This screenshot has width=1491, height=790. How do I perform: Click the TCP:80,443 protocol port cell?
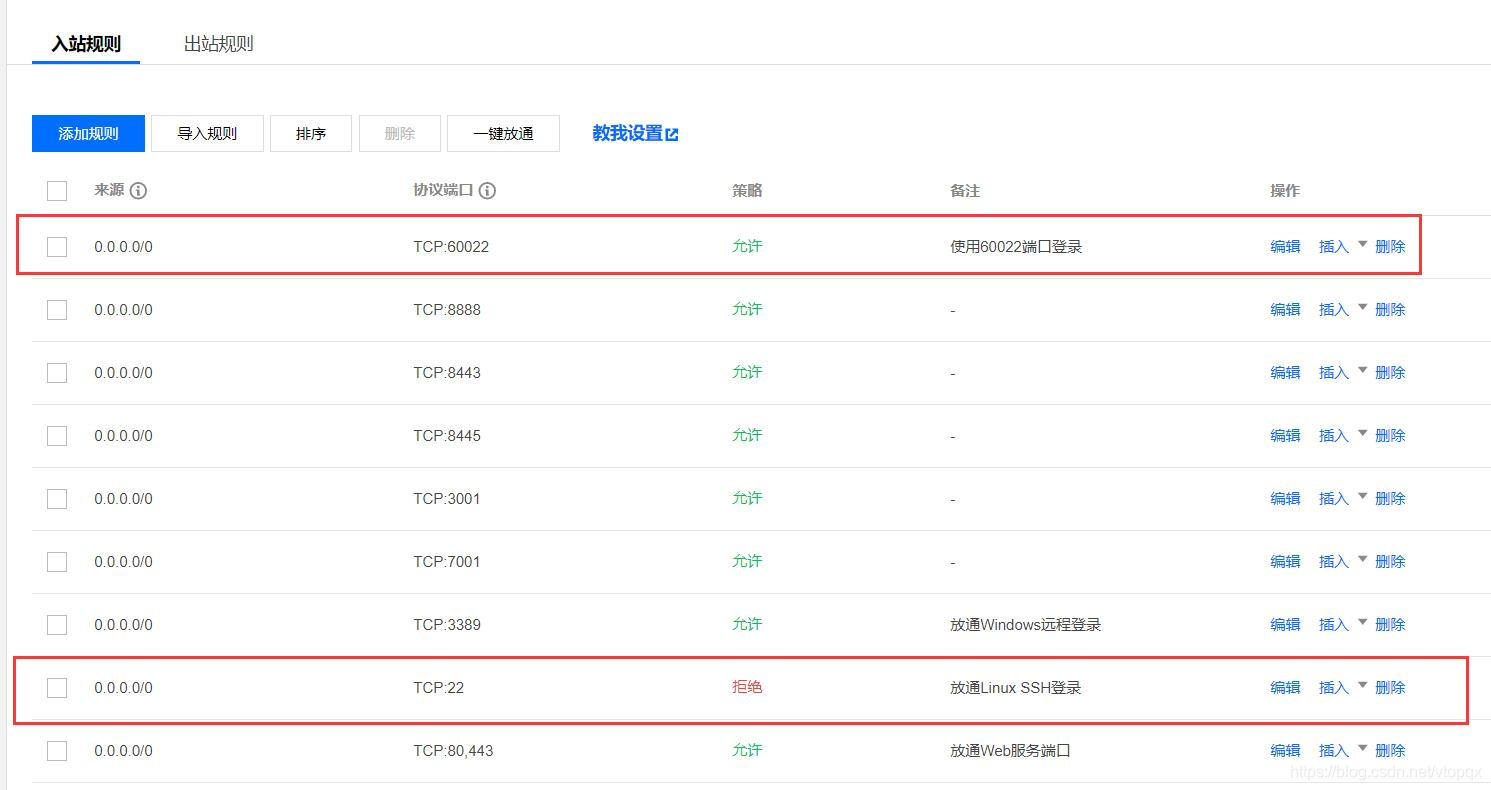[453, 751]
